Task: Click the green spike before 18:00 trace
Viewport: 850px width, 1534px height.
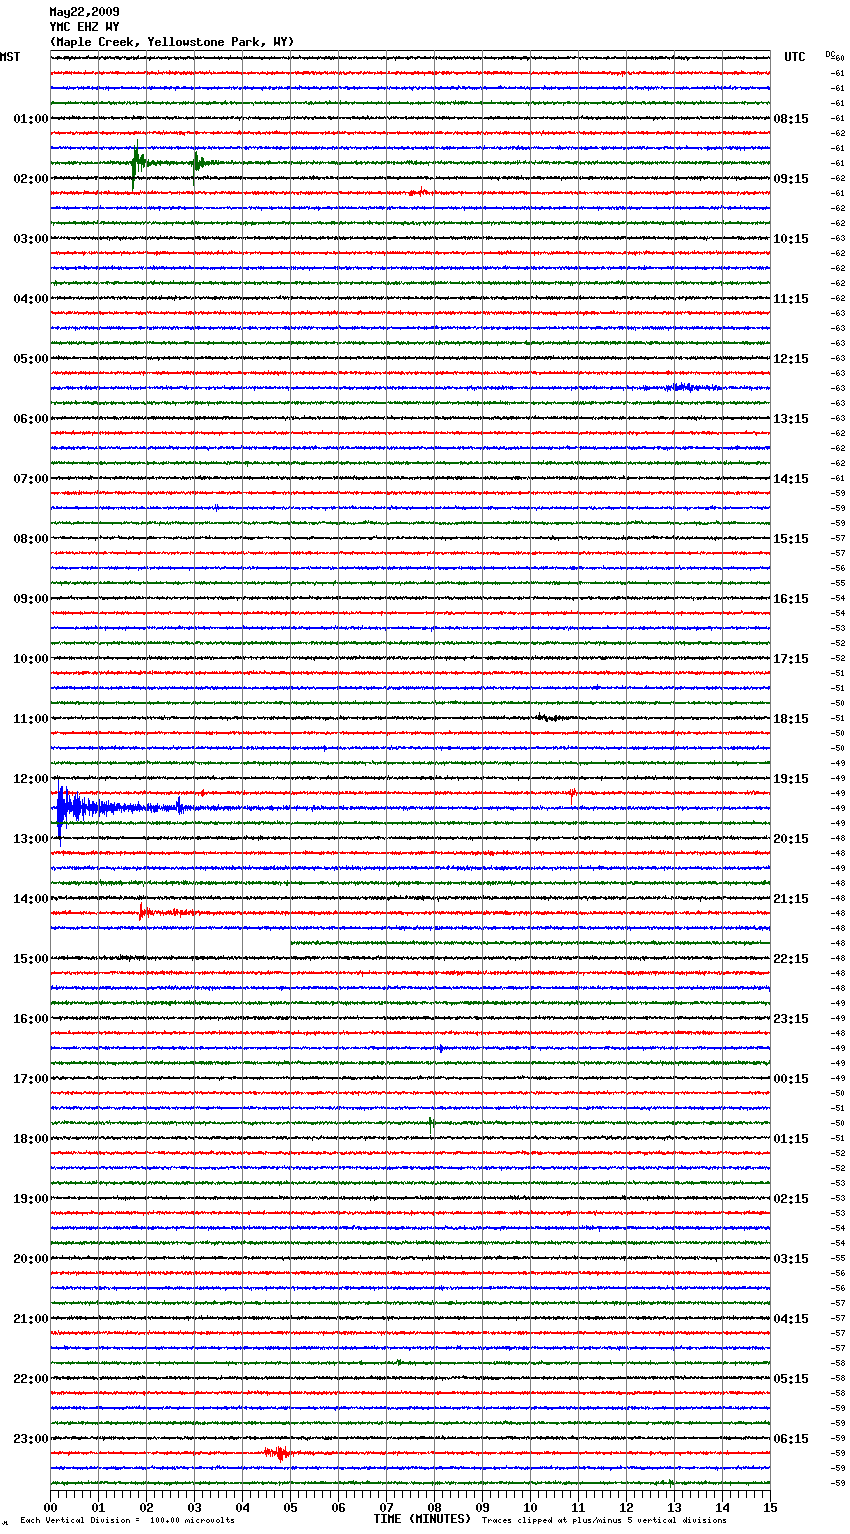Action: click(x=431, y=1124)
